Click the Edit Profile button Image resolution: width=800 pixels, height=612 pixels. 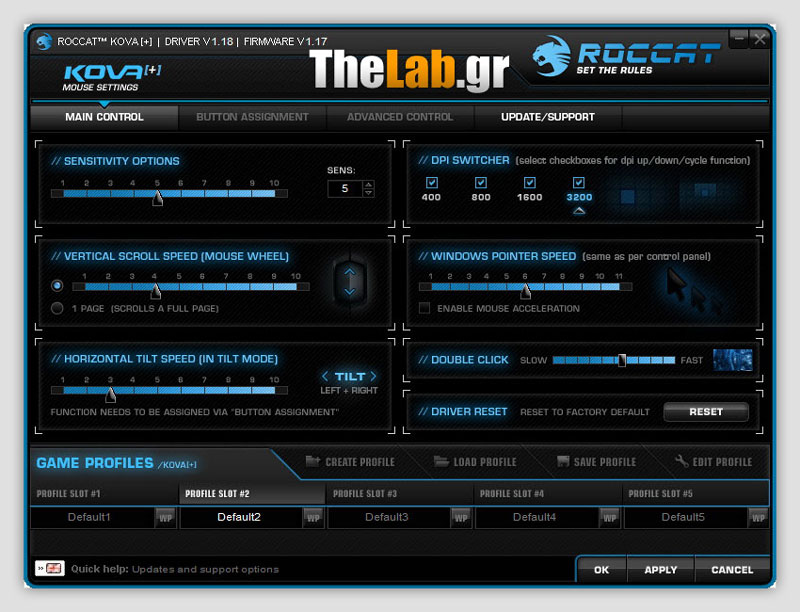point(713,462)
